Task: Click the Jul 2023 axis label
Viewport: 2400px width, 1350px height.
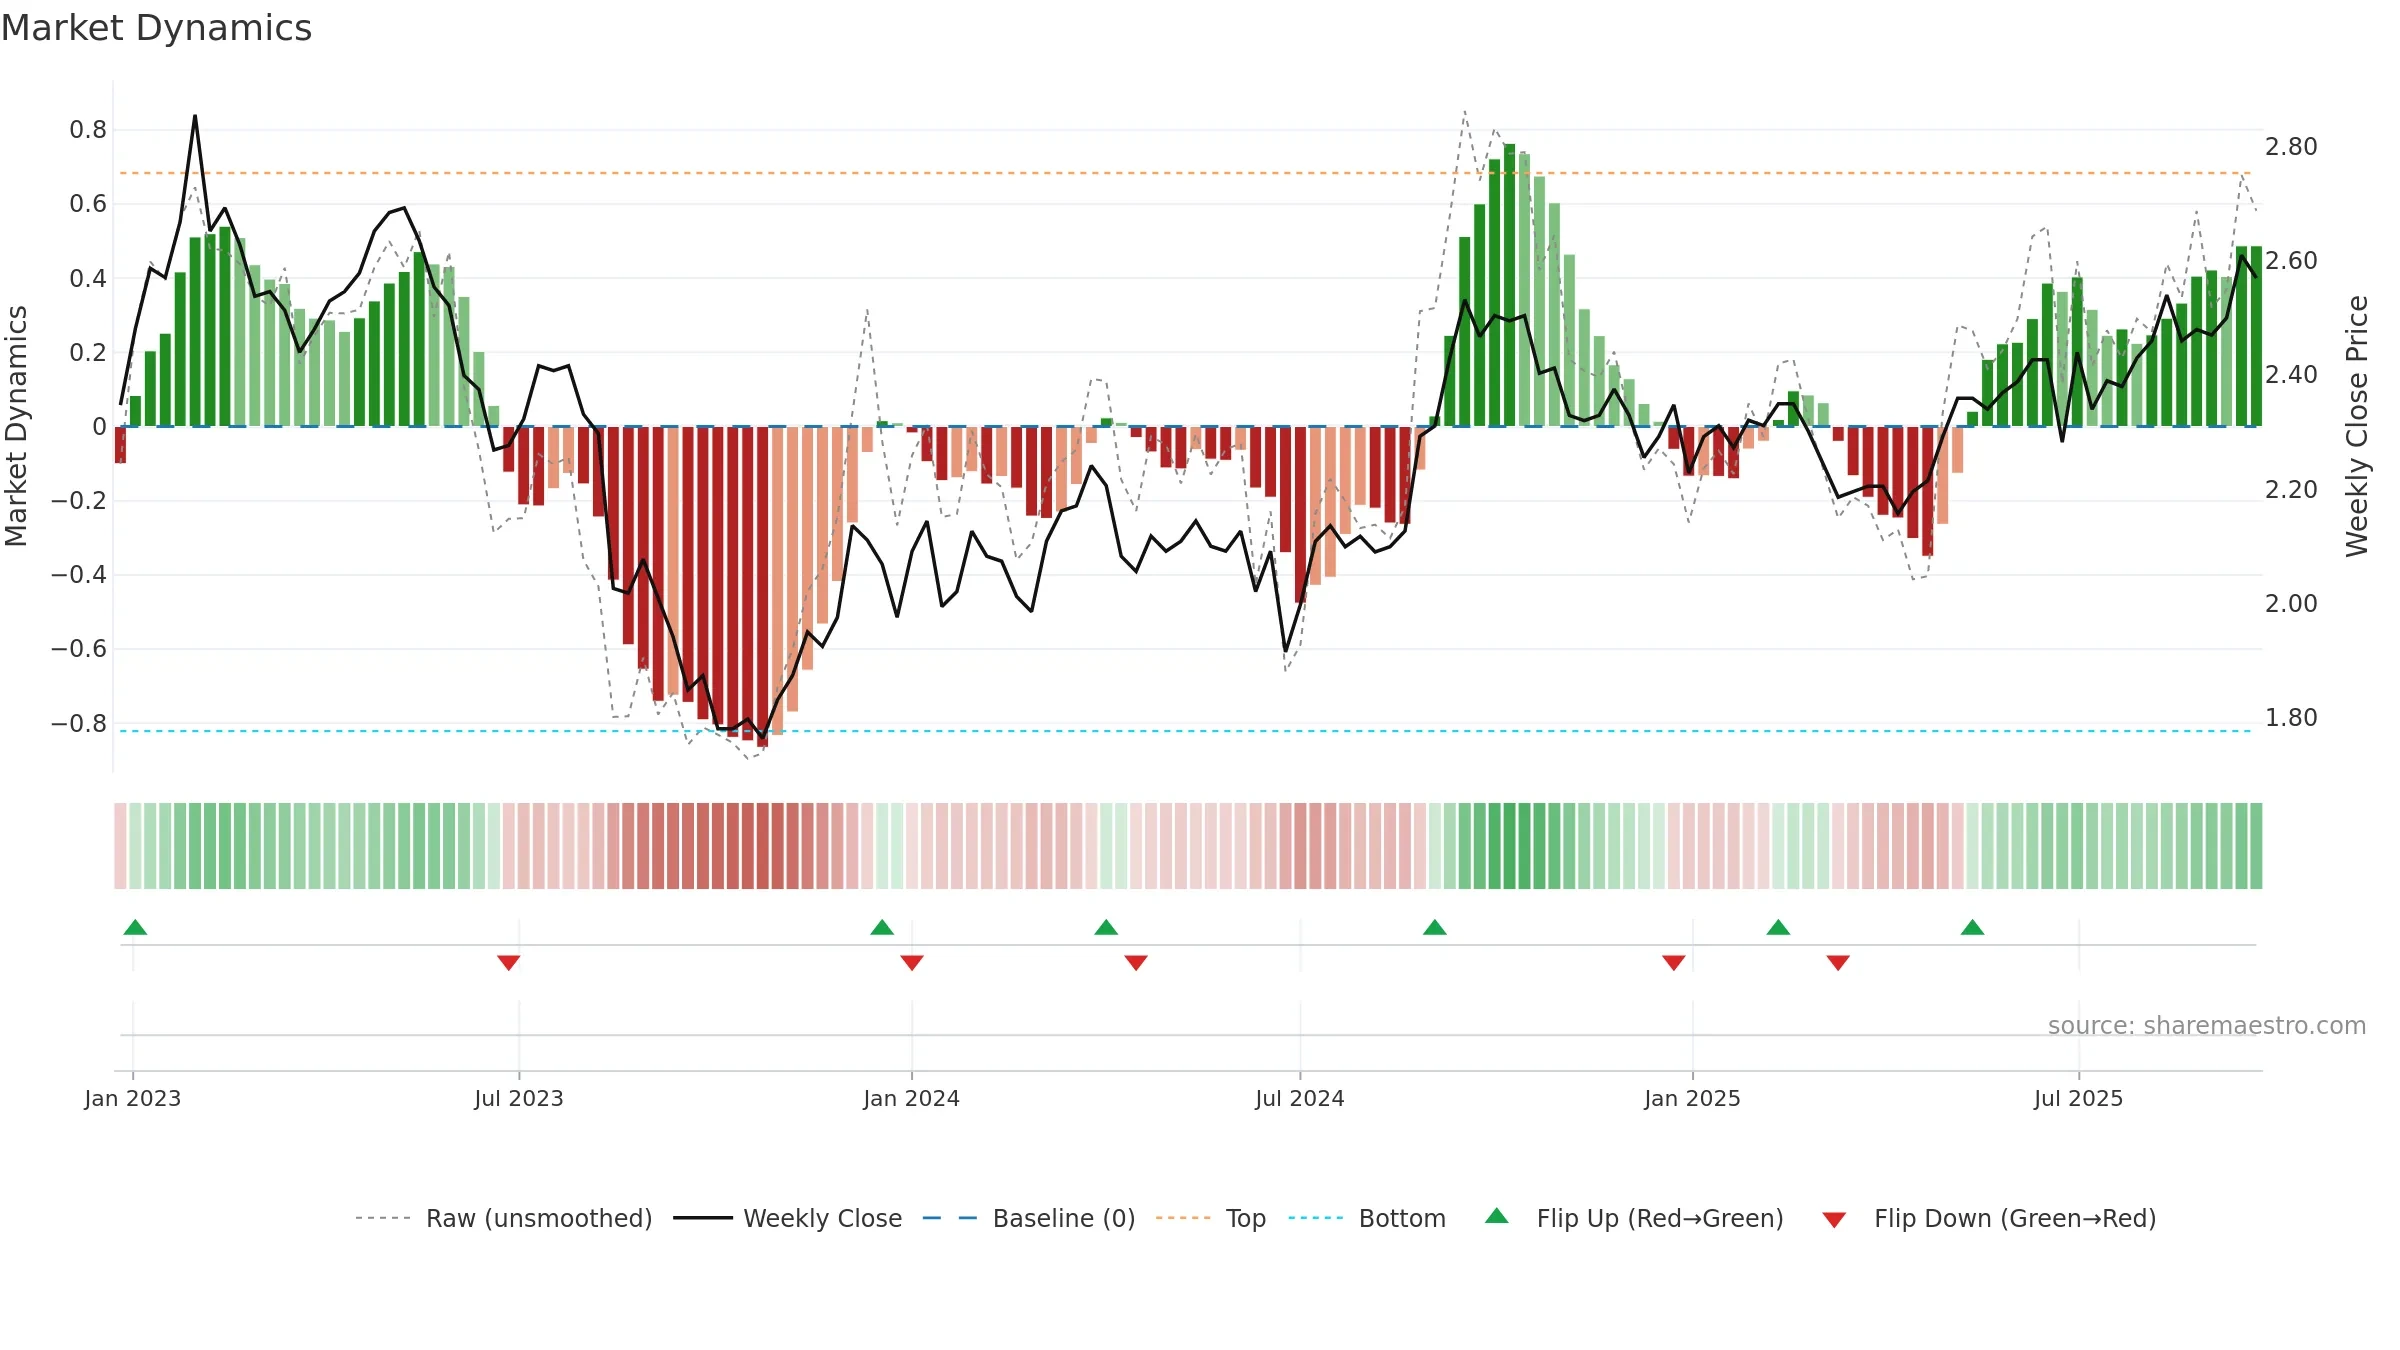Action: tap(519, 1098)
